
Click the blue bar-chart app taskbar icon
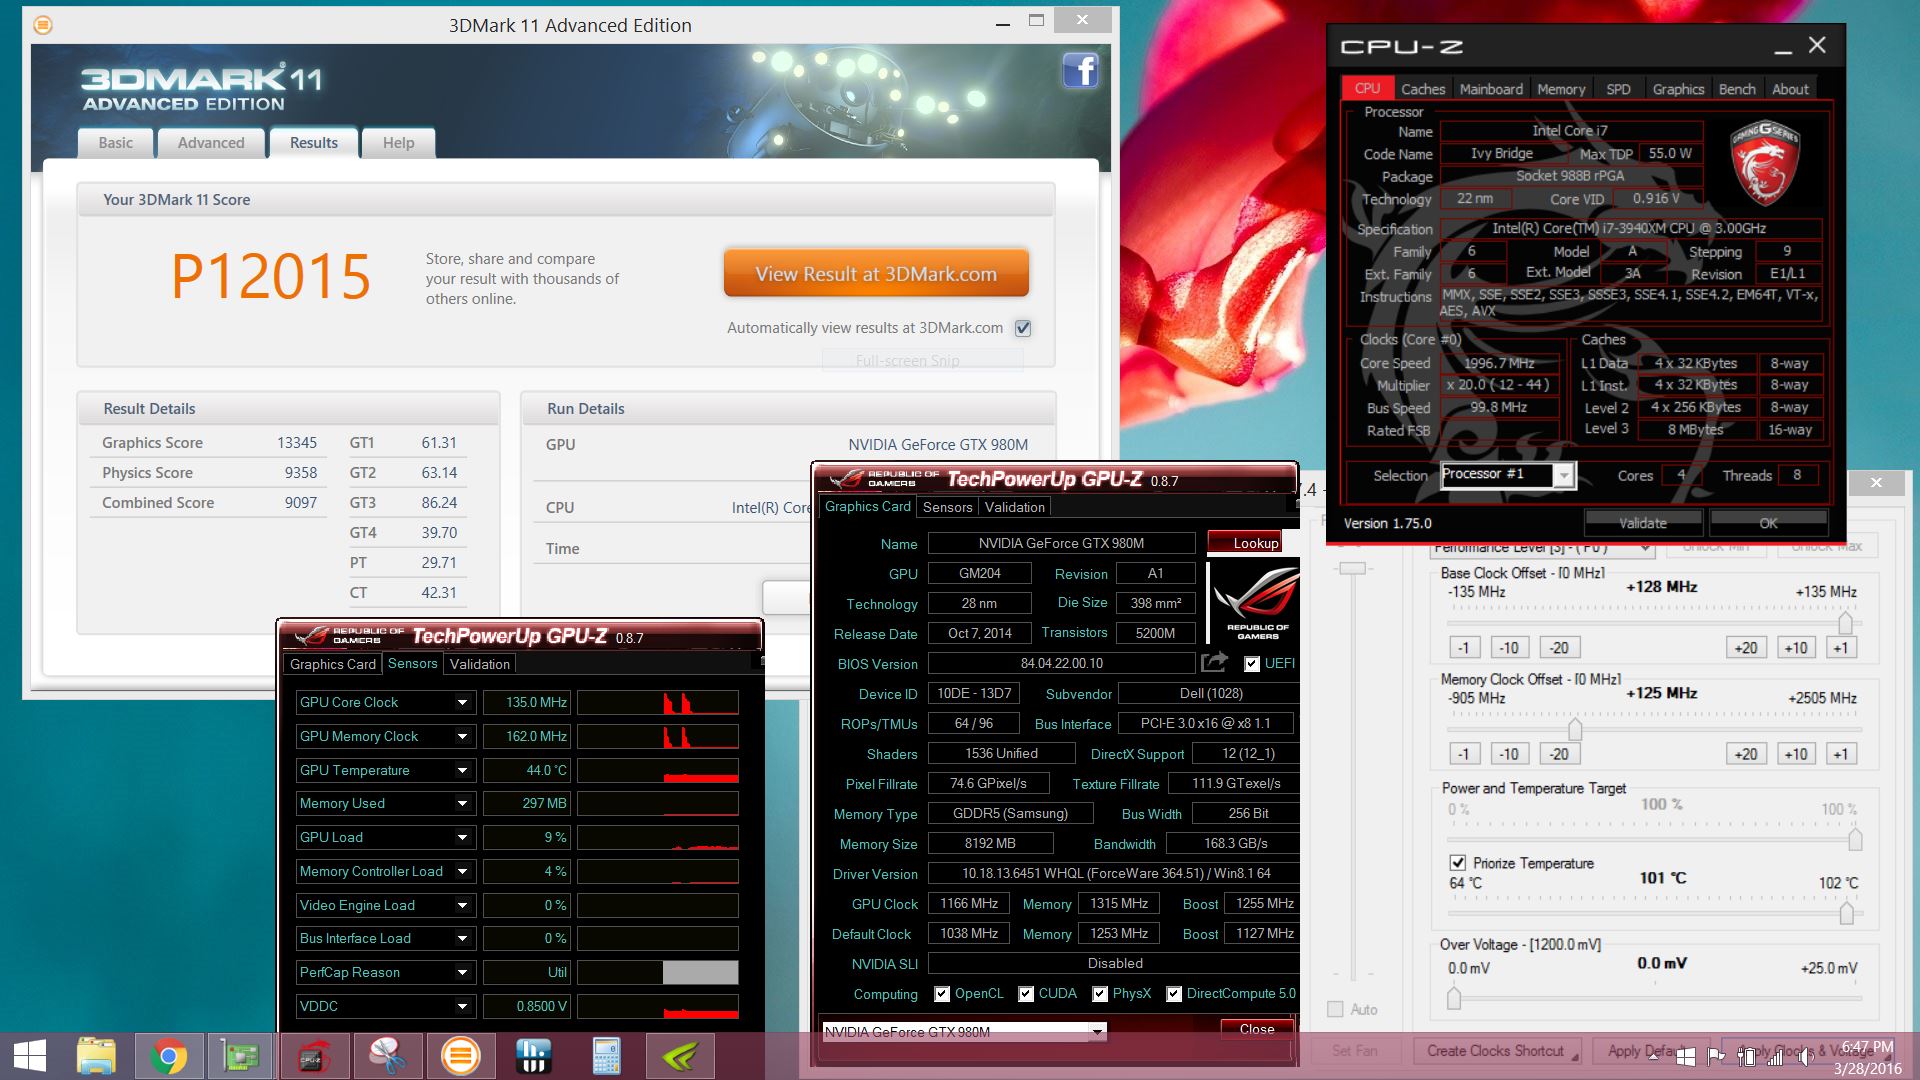click(x=533, y=1056)
